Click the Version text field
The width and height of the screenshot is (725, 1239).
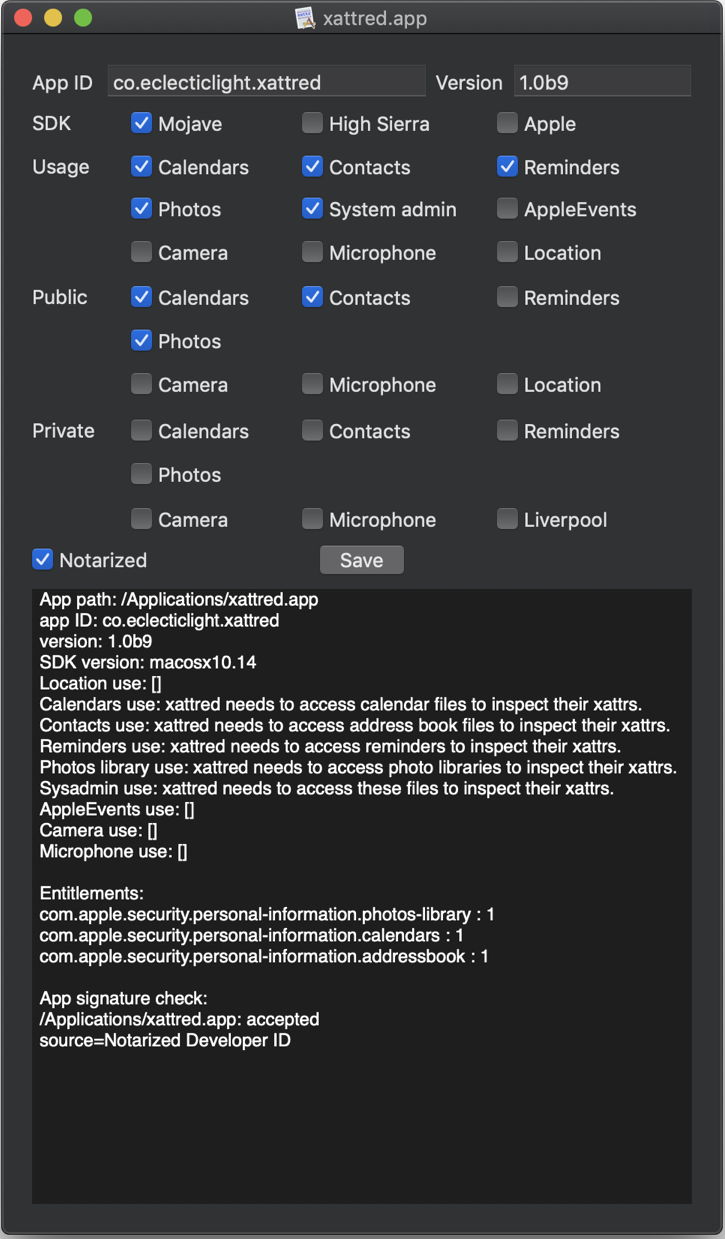pyautogui.click(x=602, y=82)
